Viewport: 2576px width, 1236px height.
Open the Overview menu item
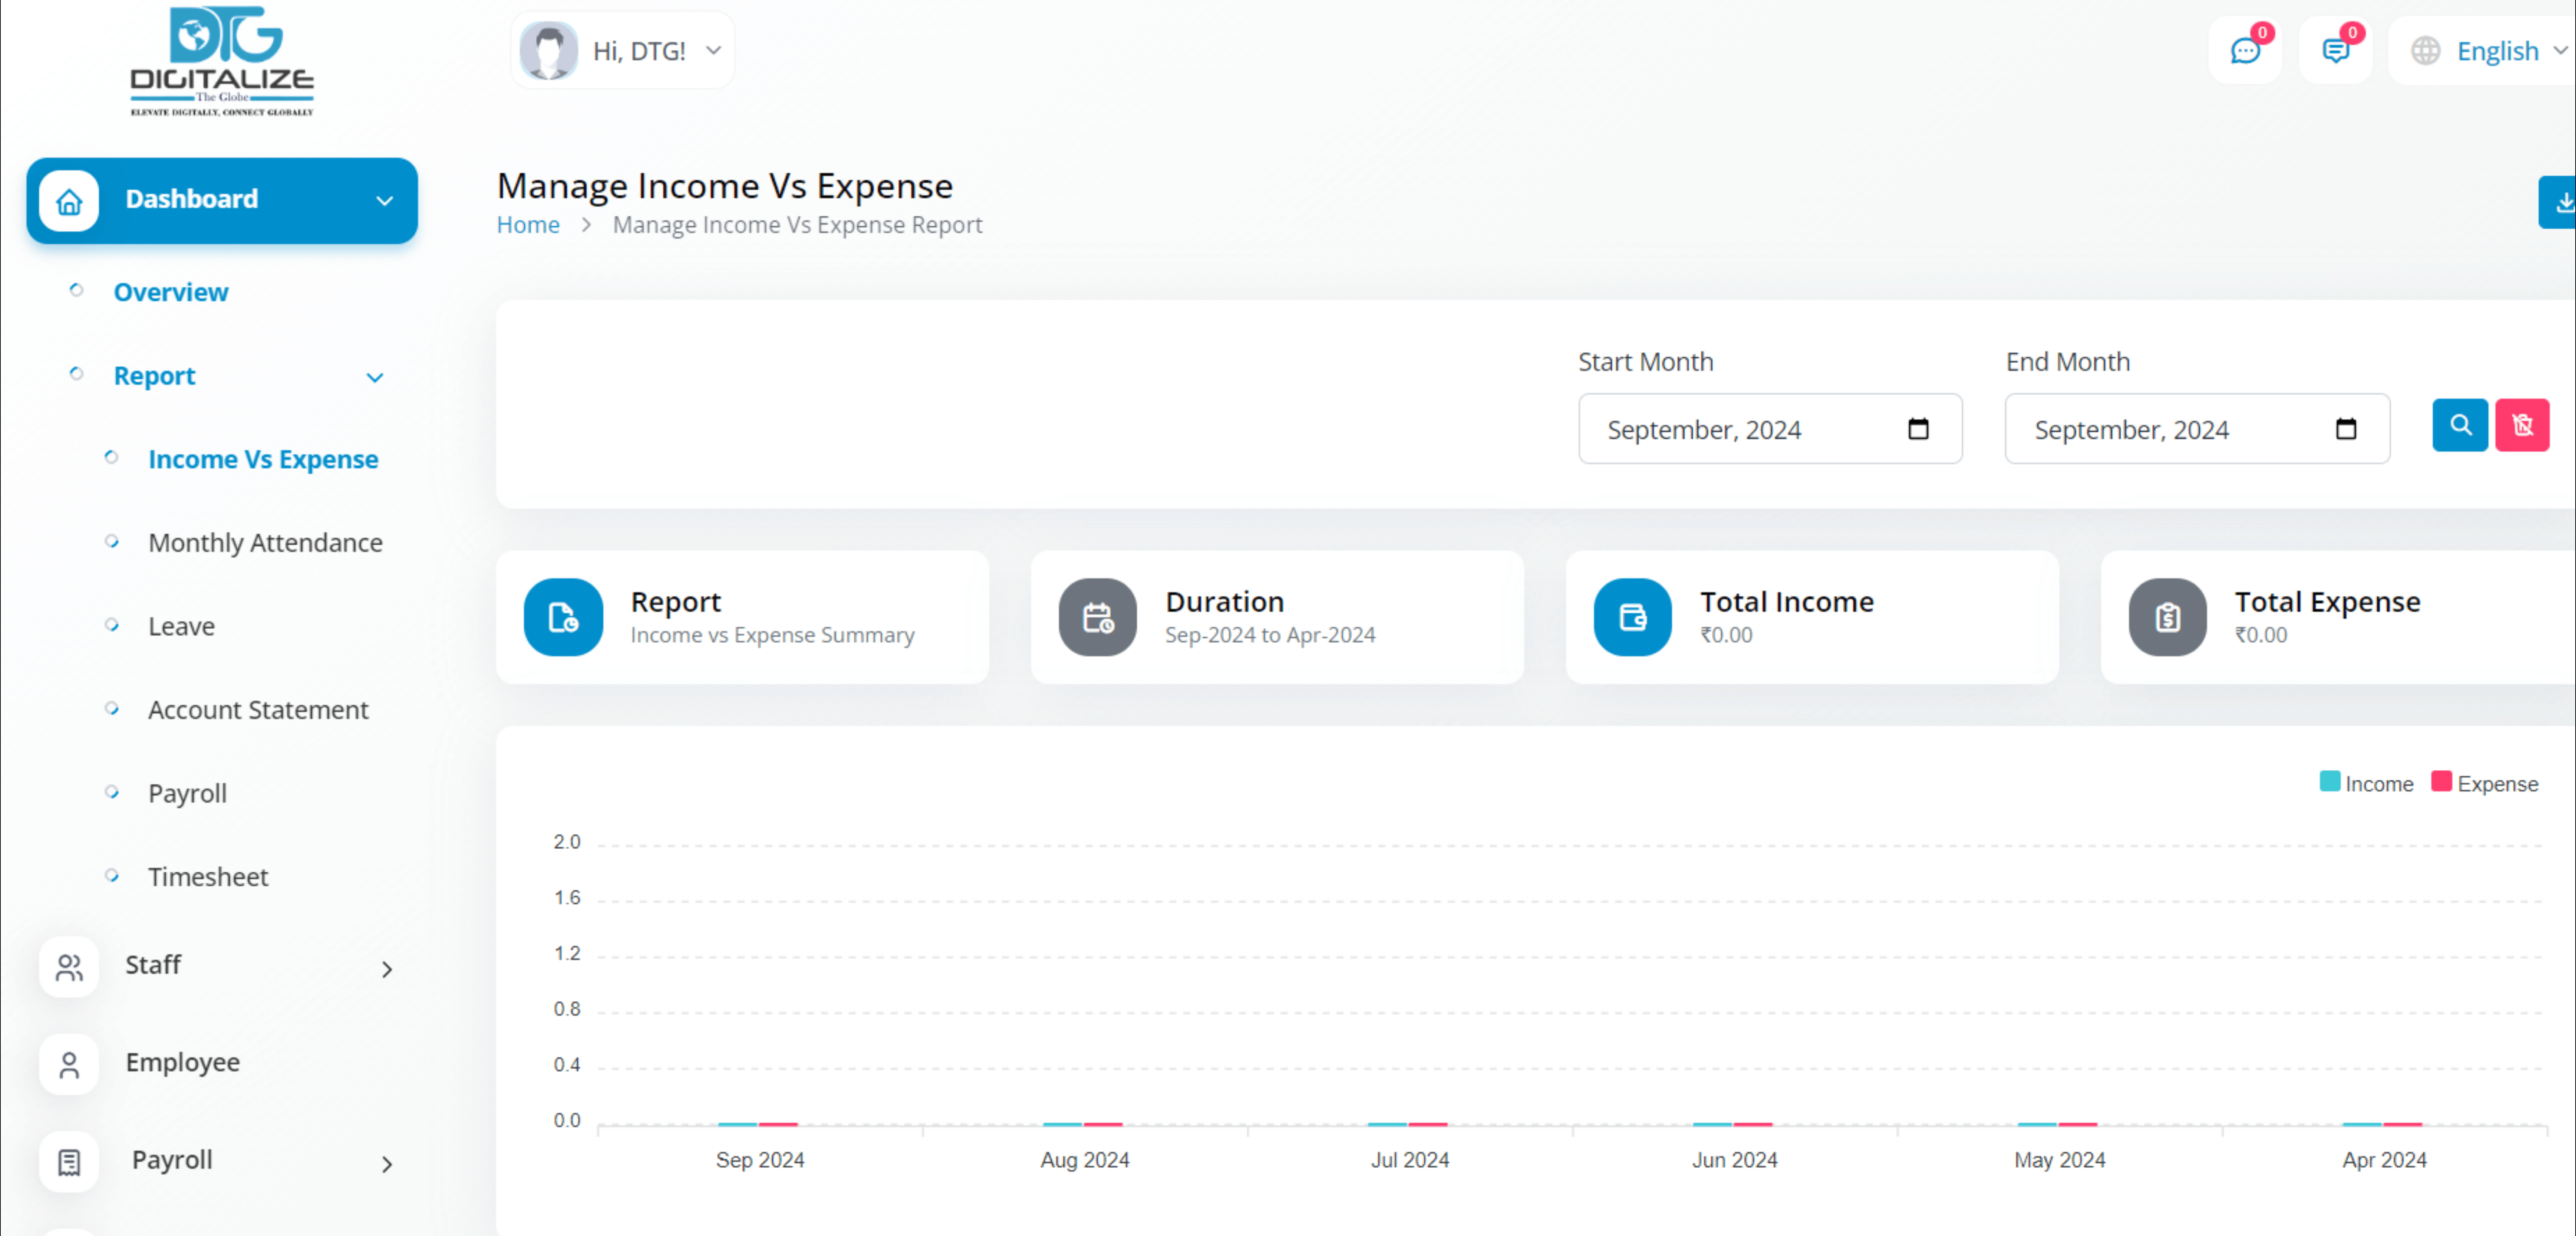tap(171, 292)
